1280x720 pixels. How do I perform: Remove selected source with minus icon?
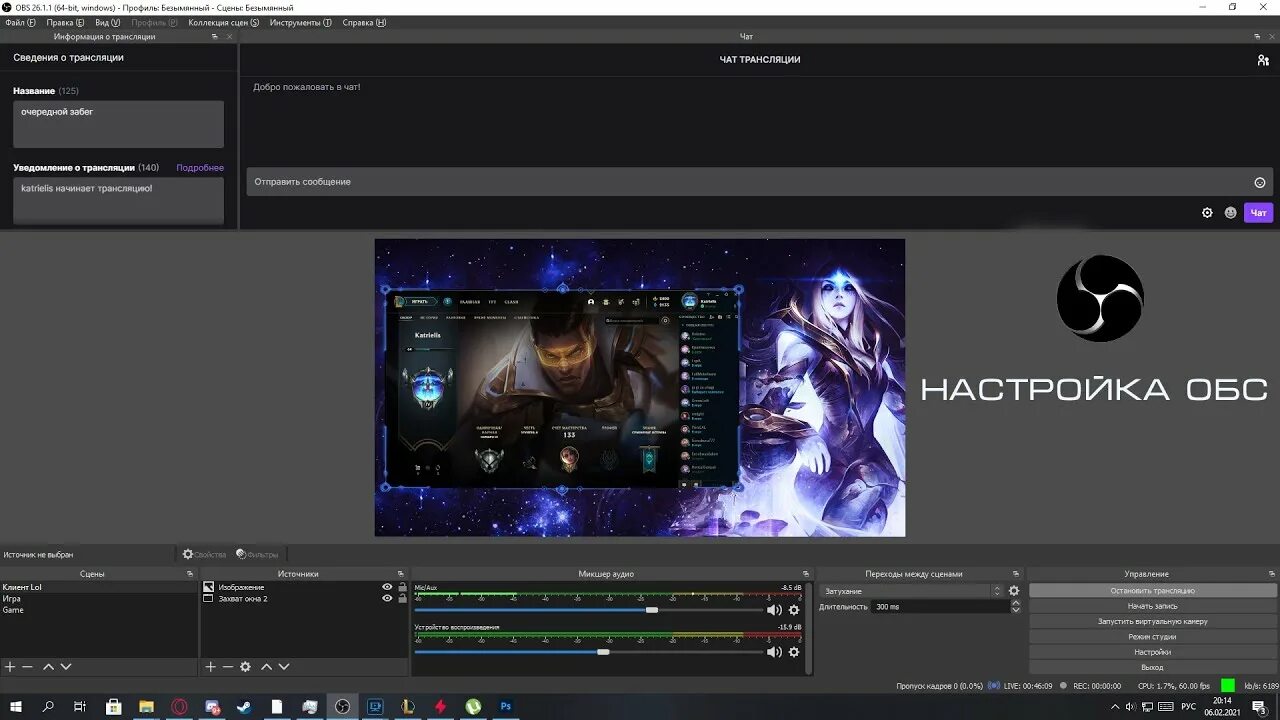(x=228, y=667)
